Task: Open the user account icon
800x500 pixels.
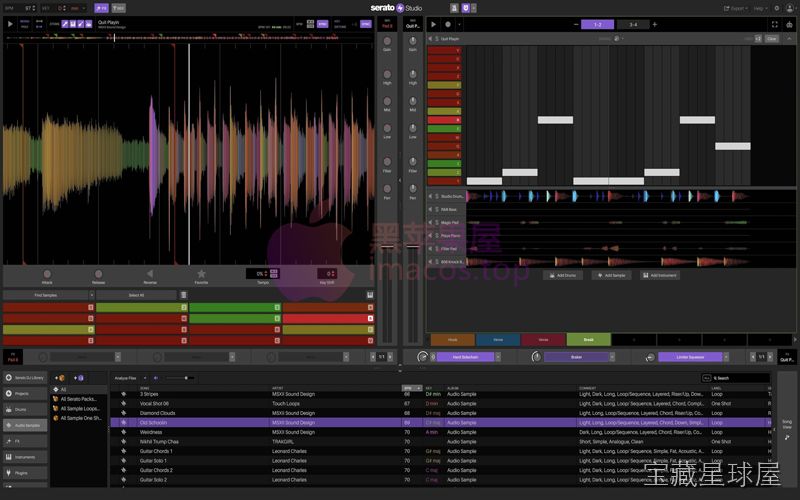Action: click(x=790, y=8)
